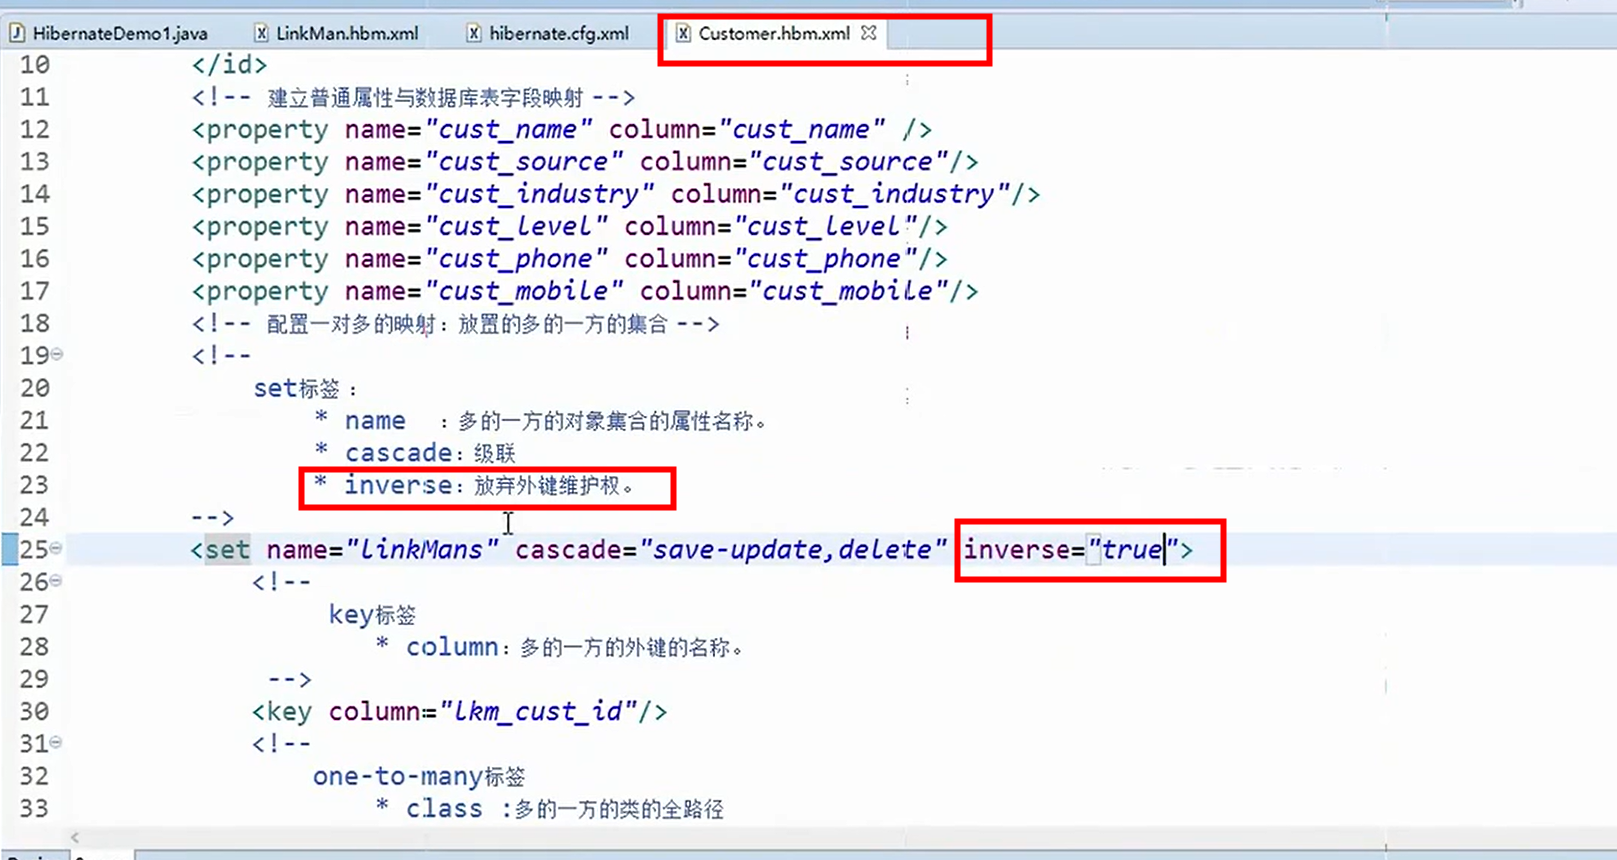This screenshot has height=860, width=1617.
Task: Click line number 25 in the gutter
Action: click(x=34, y=549)
